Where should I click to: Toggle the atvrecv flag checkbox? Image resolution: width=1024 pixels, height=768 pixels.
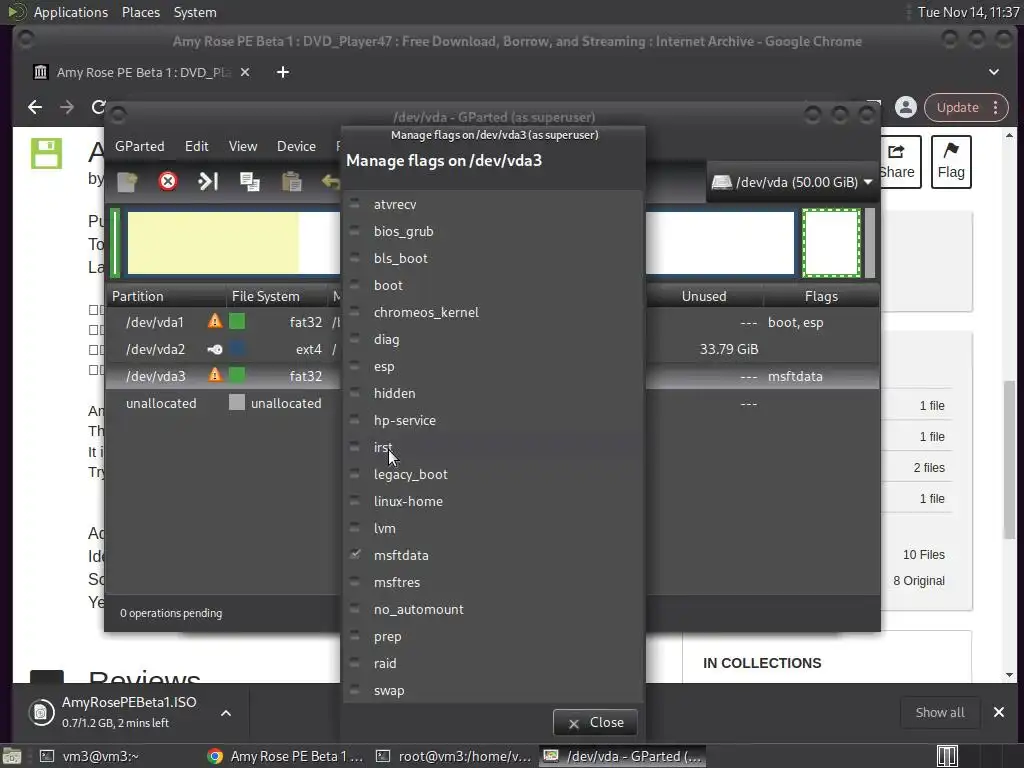(355, 204)
